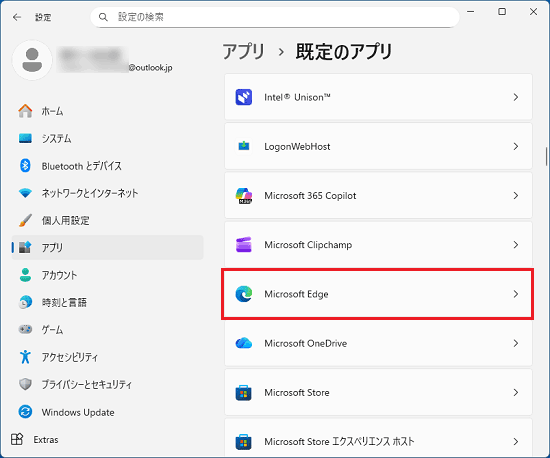Screen dimensions: 550x458
Task: Click アプリ breadcrumb link
Action: point(243,52)
